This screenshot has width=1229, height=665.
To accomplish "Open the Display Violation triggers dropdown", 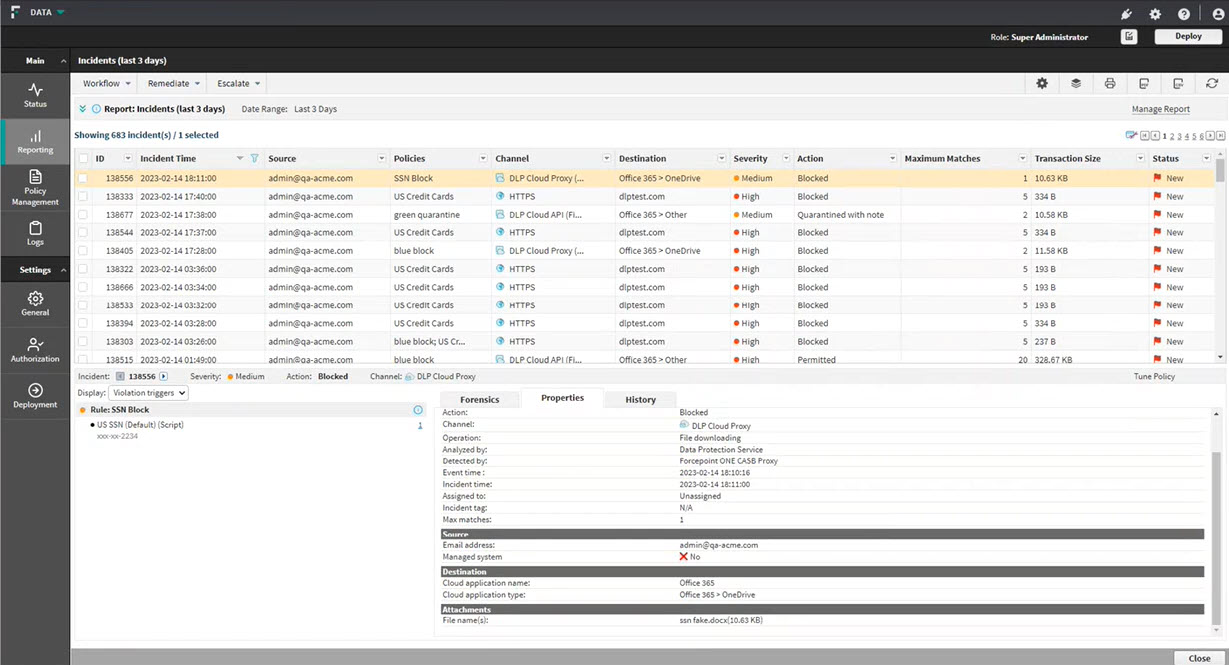I will (148, 393).
